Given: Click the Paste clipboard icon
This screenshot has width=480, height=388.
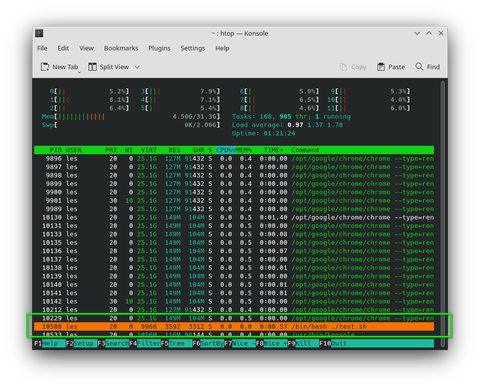Looking at the screenshot, I should pyautogui.click(x=381, y=67).
